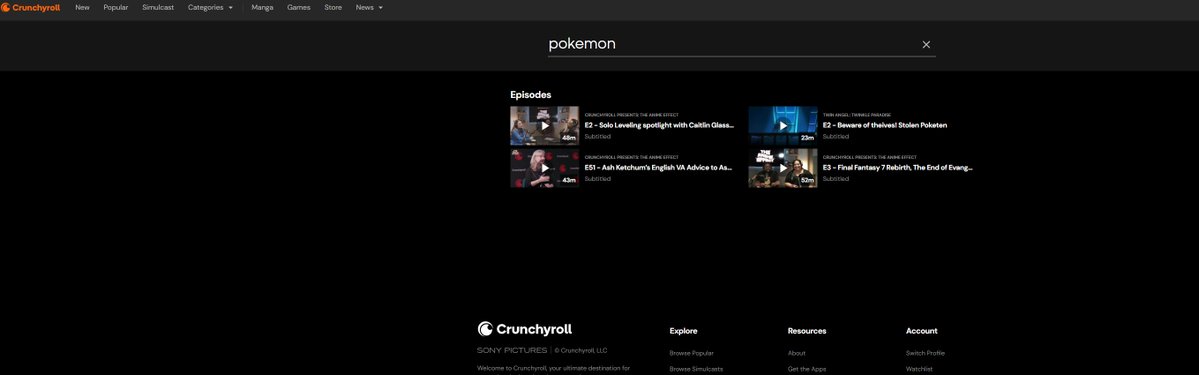Visit the Store link
The width and height of the screenshot is (1199, 375).
(x=333, y=8)
